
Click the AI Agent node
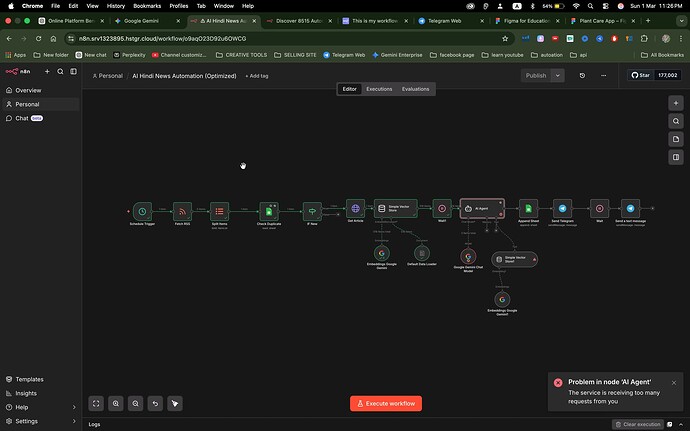(480, 209)
